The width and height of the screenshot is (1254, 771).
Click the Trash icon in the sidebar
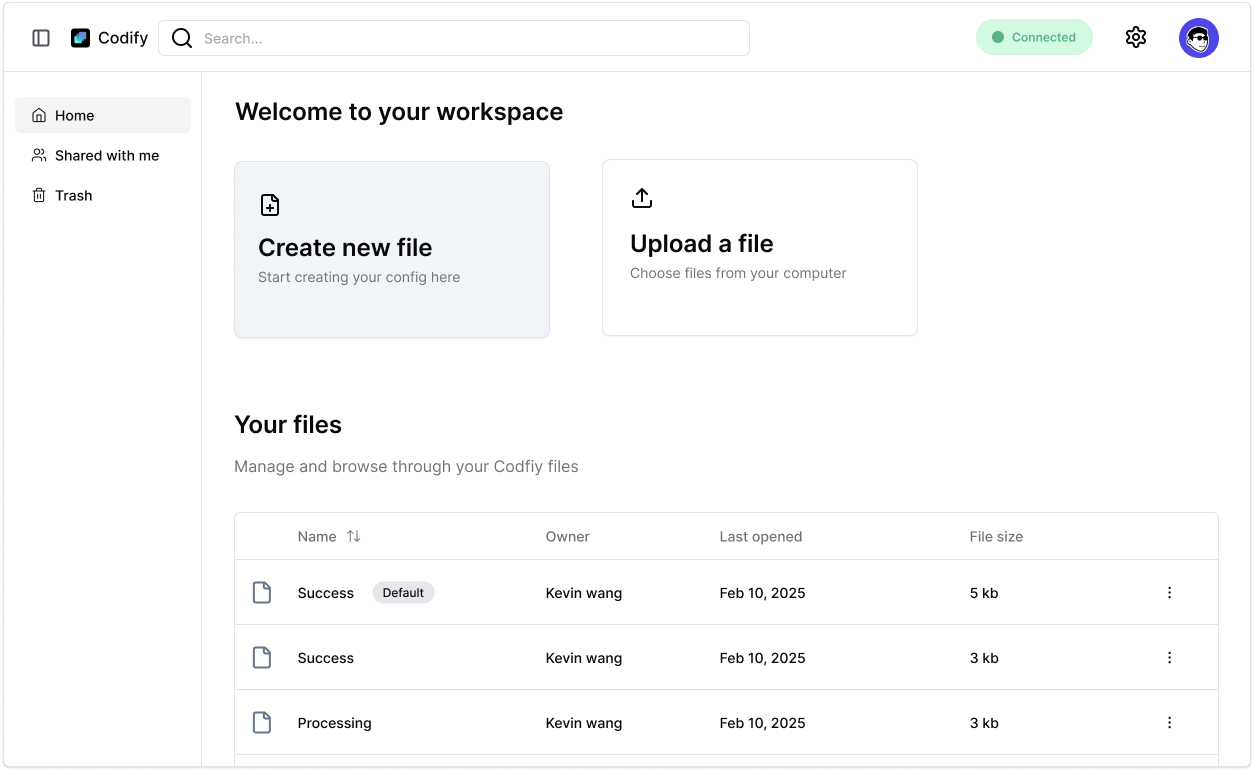coord(38,195)
